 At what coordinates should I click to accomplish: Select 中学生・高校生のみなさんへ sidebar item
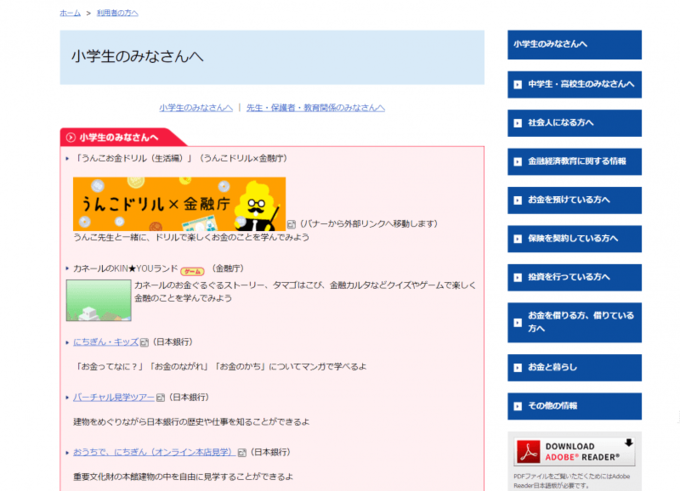(x=574, y=84)
